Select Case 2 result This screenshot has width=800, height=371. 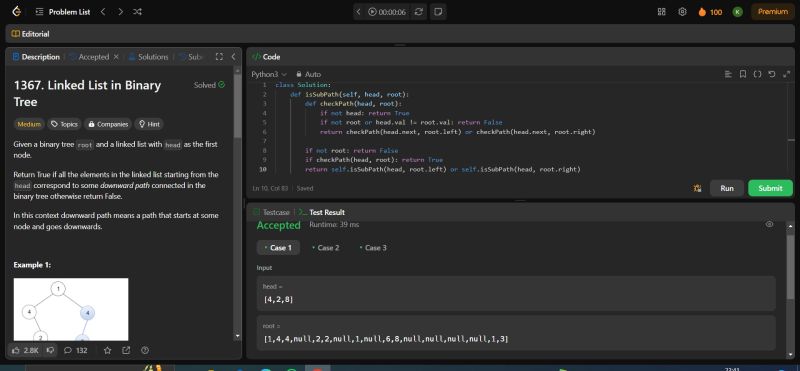pyautogui.click(x=326, y=248)
